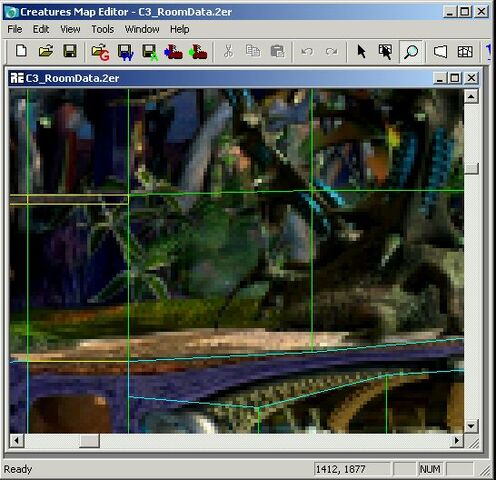This screenshot has height=480, width=496.
Task: Select the room drawing polygon tool
Action: point(440,52)
